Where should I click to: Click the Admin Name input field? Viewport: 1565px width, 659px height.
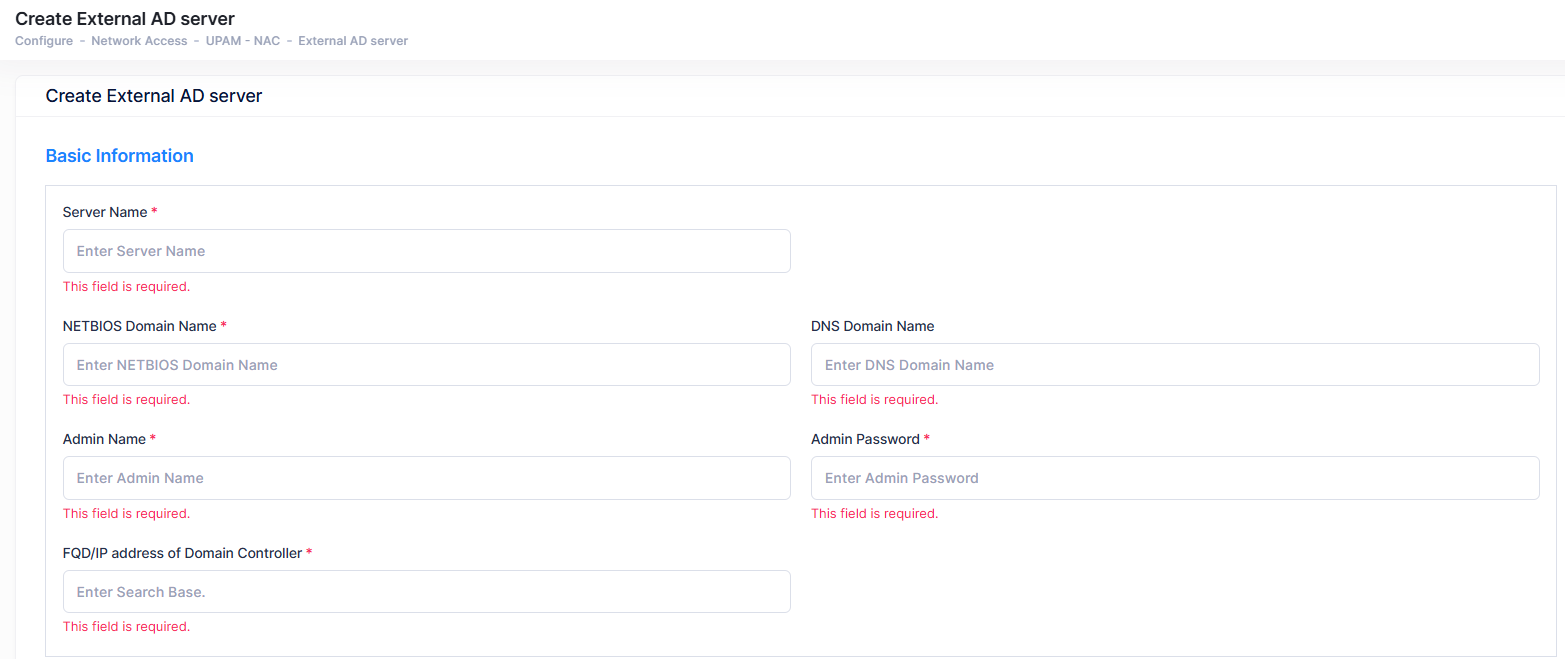[426, 478]
